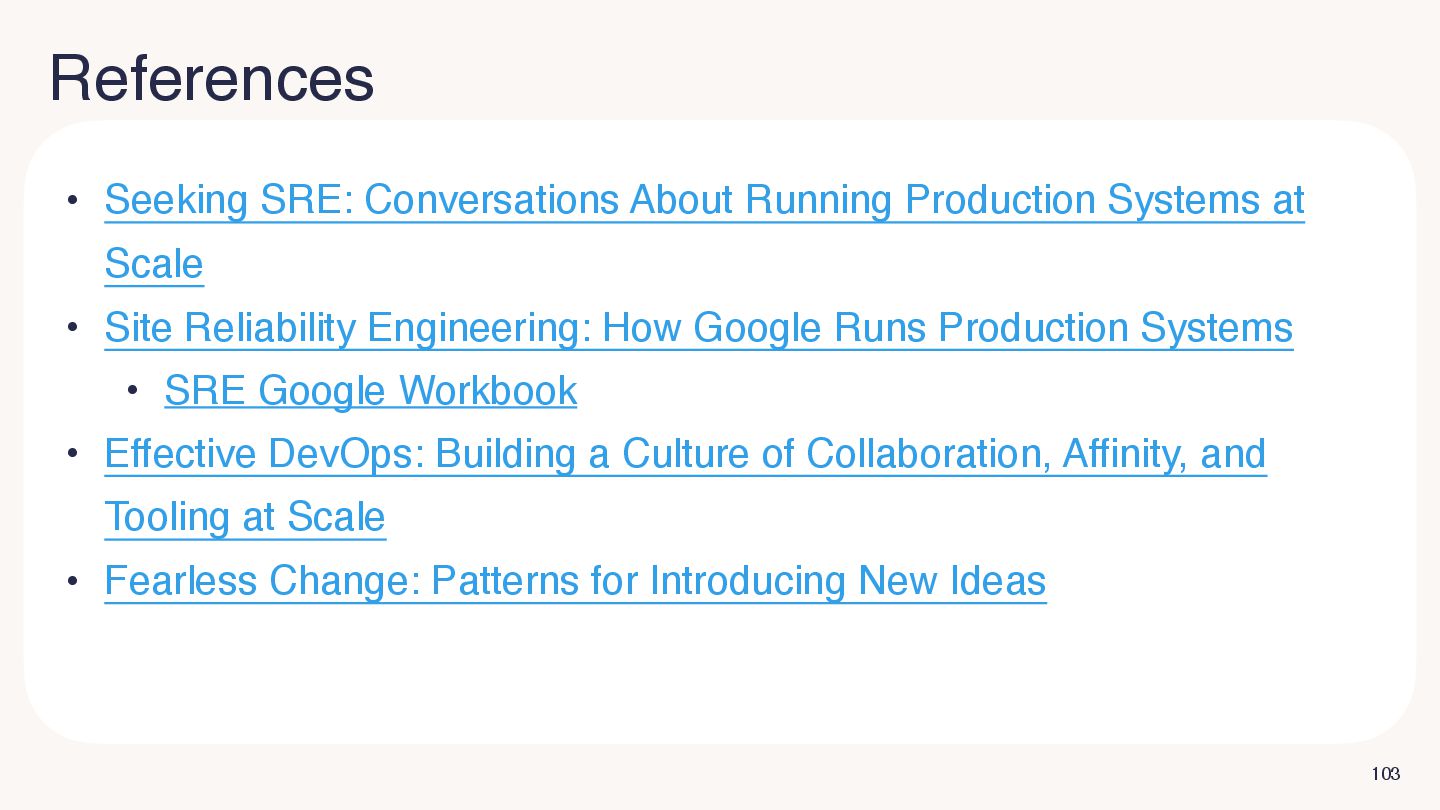Click "Production Systems" in the Site Reliability link
Screen dimensions: 1440x810
point(1115,328)
